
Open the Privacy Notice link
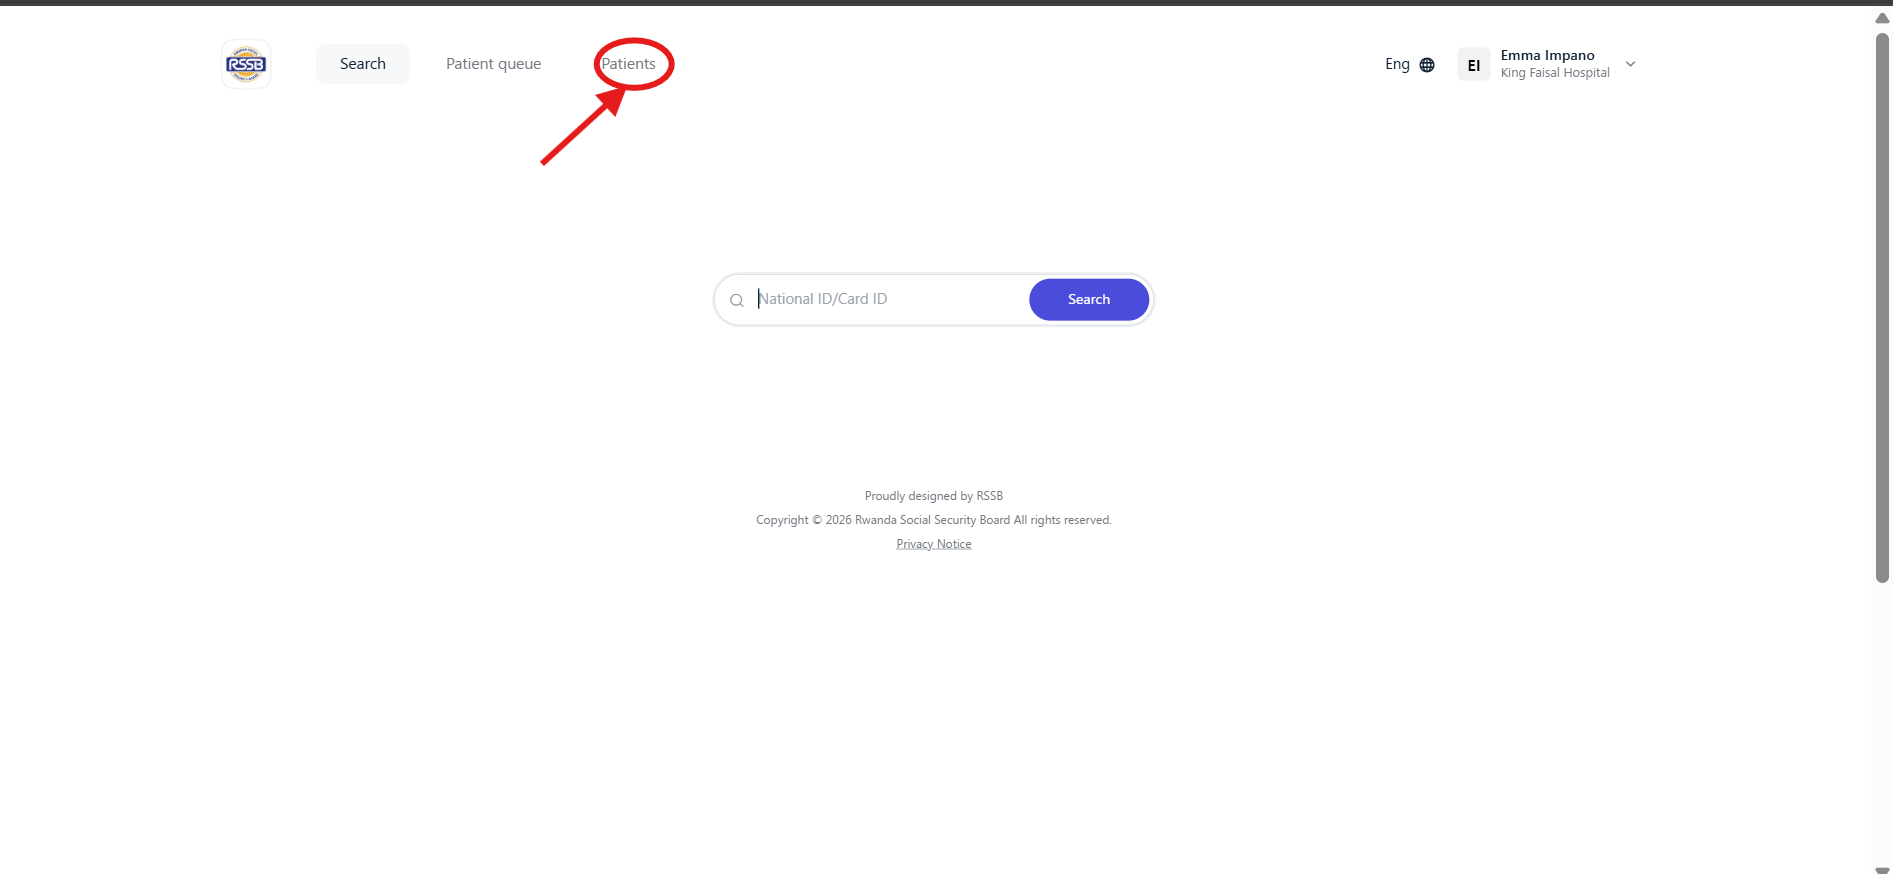pos(934,544)
